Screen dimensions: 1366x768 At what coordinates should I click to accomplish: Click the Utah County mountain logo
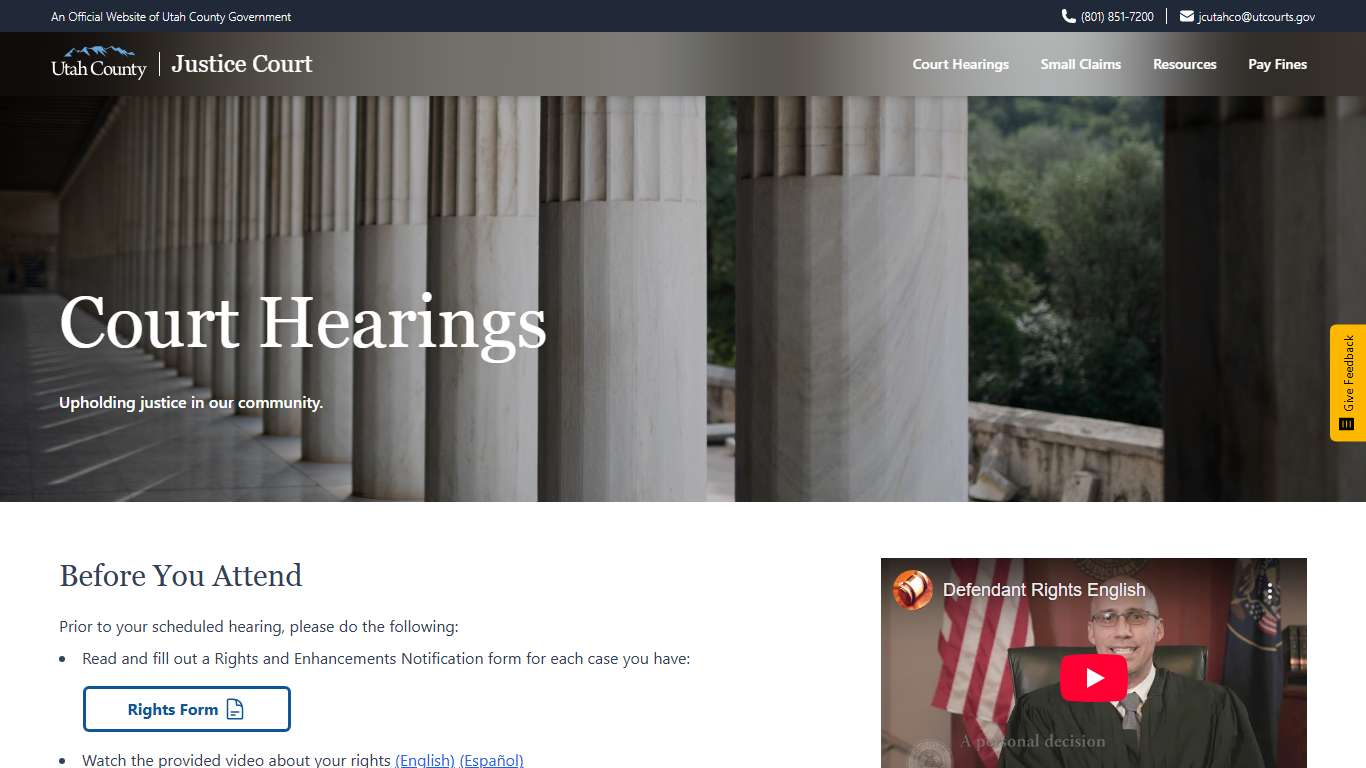pyautogui.click(x=99, y=63)
